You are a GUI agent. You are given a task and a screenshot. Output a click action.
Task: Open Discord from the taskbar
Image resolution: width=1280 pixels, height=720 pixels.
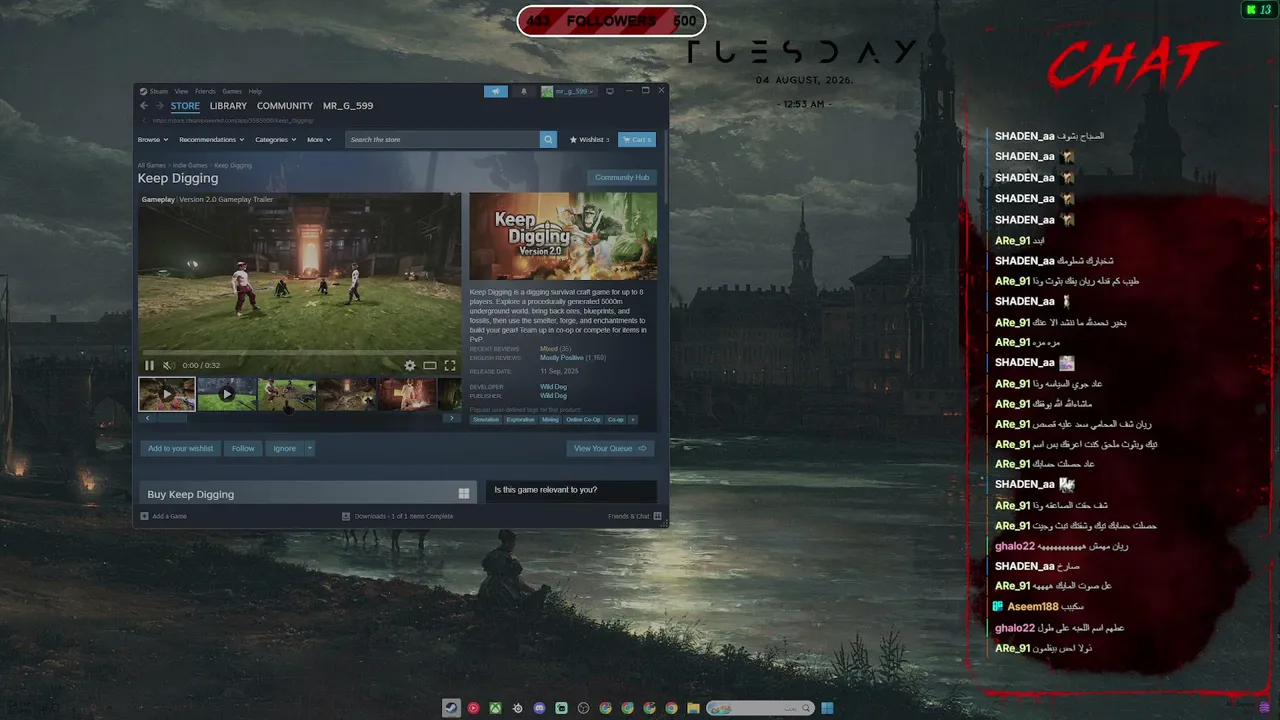(539, 708)
